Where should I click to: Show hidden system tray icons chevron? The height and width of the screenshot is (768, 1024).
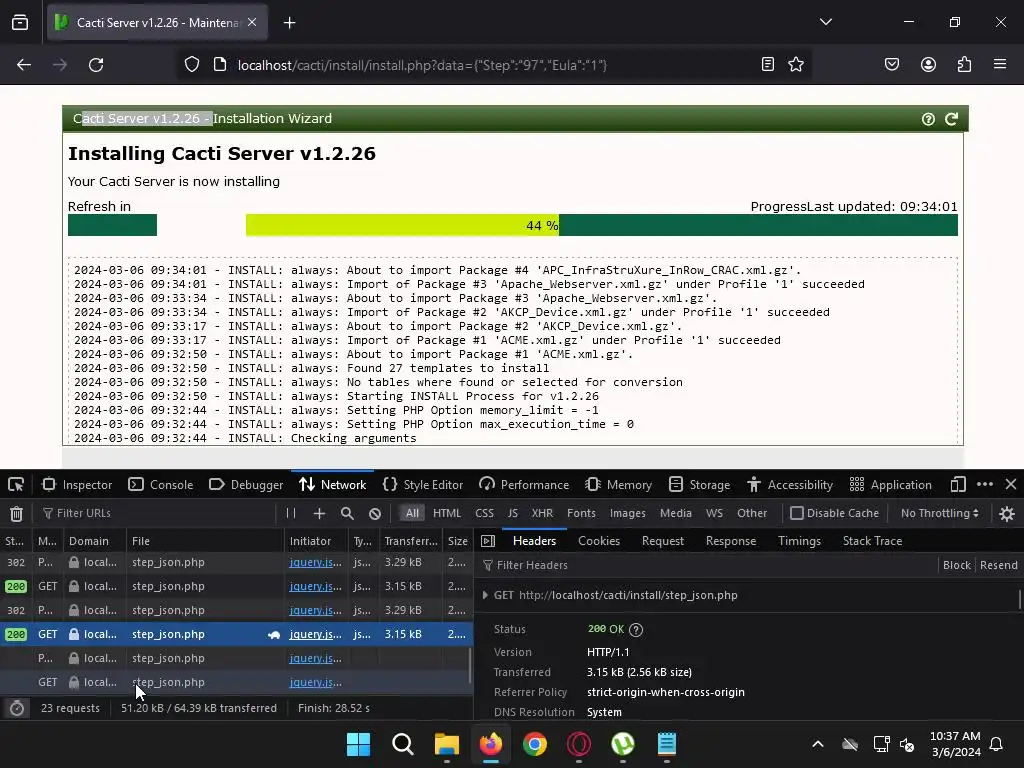(818, 744)
